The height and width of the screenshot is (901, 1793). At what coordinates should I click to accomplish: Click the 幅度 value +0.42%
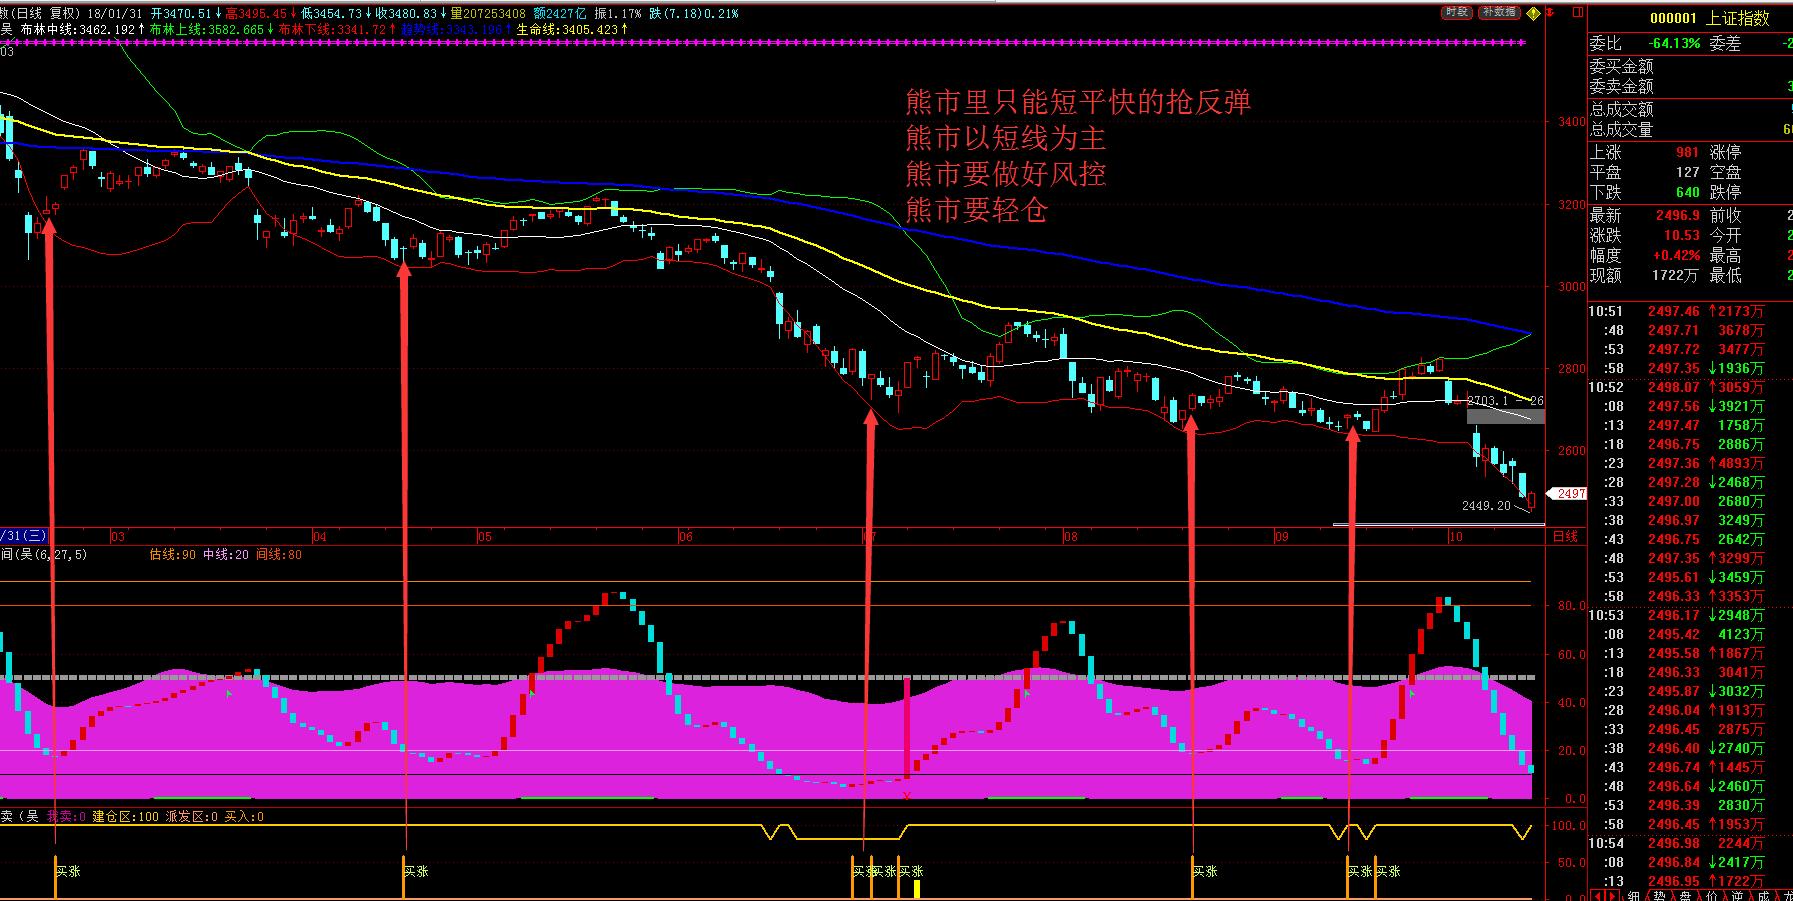[1675, 255]
